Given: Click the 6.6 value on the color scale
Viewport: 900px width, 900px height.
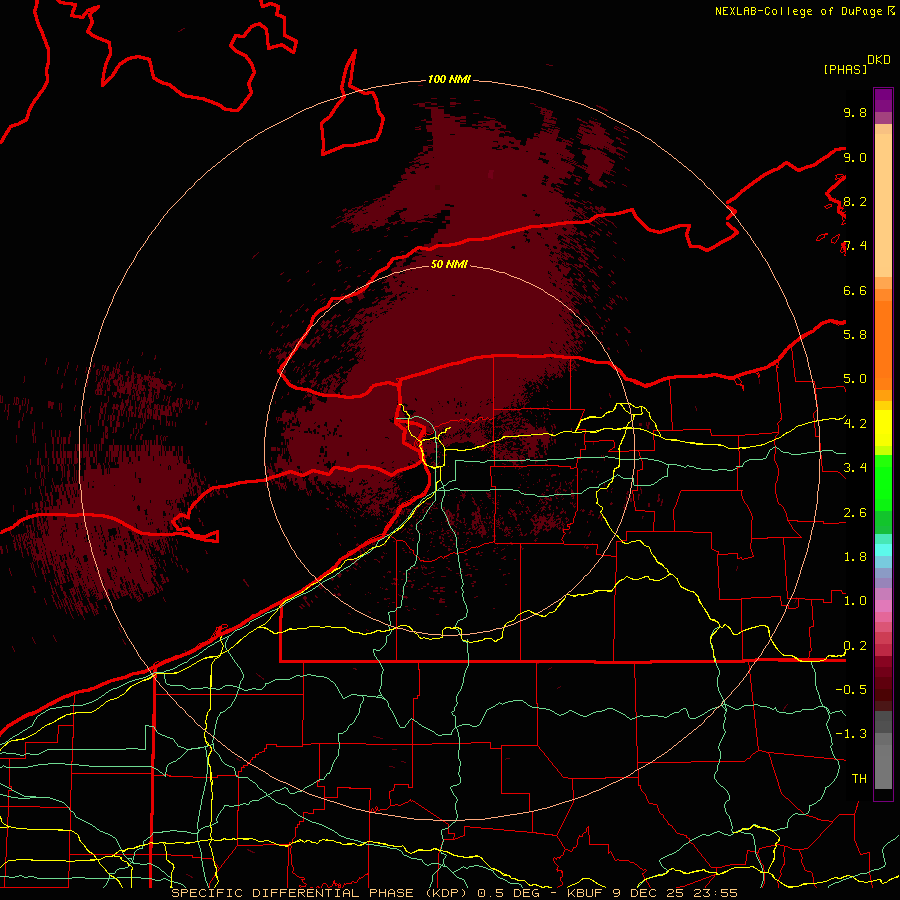Looking at the screenshot, I should point(855,290).
